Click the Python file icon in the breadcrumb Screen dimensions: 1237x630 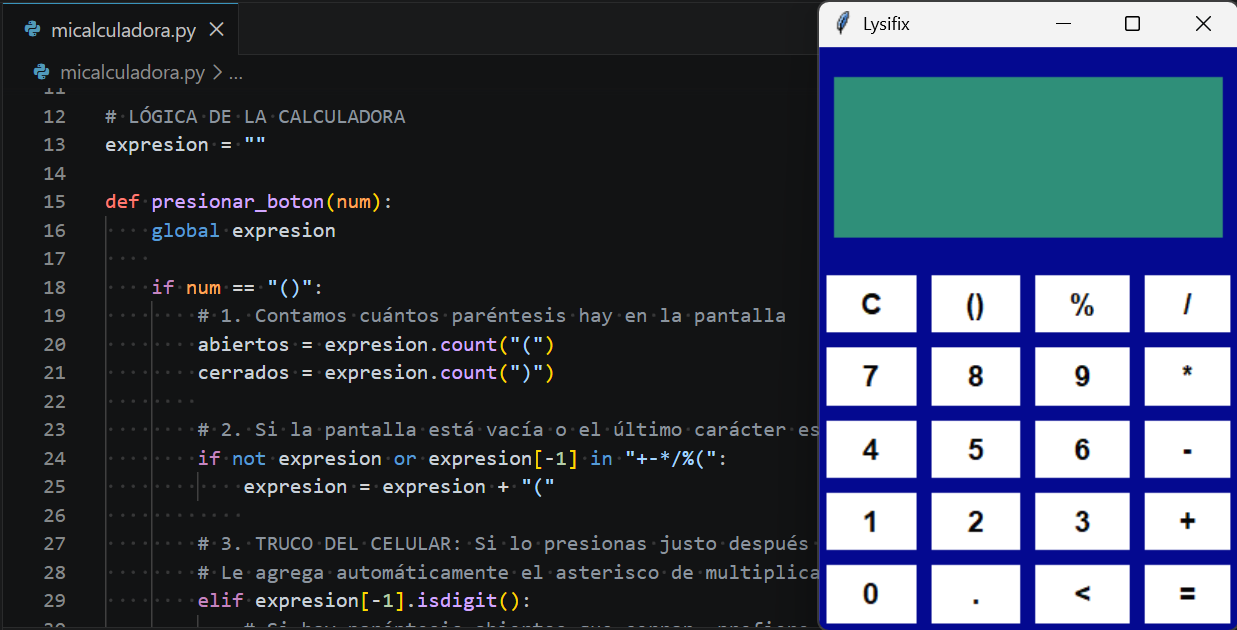click(41, 72)
